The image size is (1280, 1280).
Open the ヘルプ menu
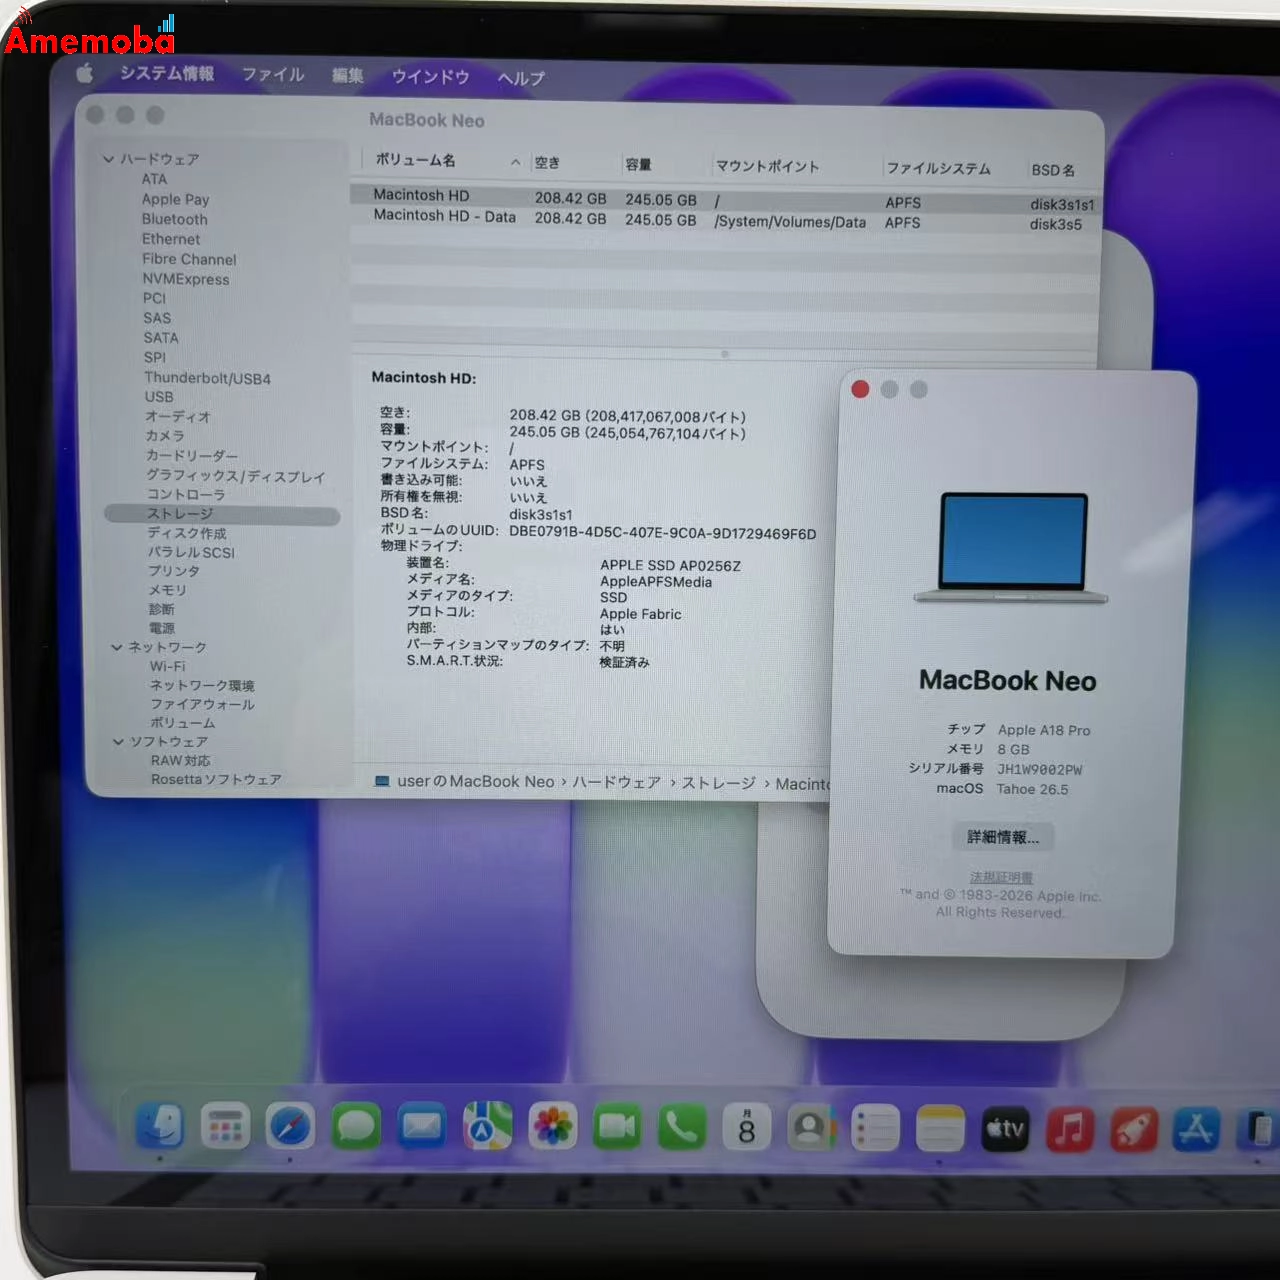click(x=521, y=78)
